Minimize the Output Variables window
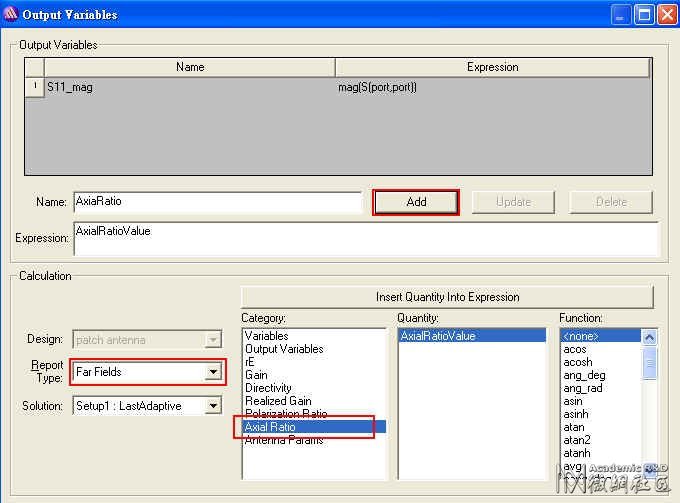 (621, 15)
